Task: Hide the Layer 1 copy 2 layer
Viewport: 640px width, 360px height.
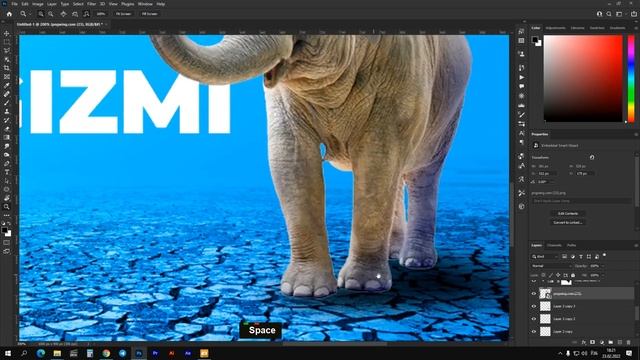Action: tap(534, 319)
